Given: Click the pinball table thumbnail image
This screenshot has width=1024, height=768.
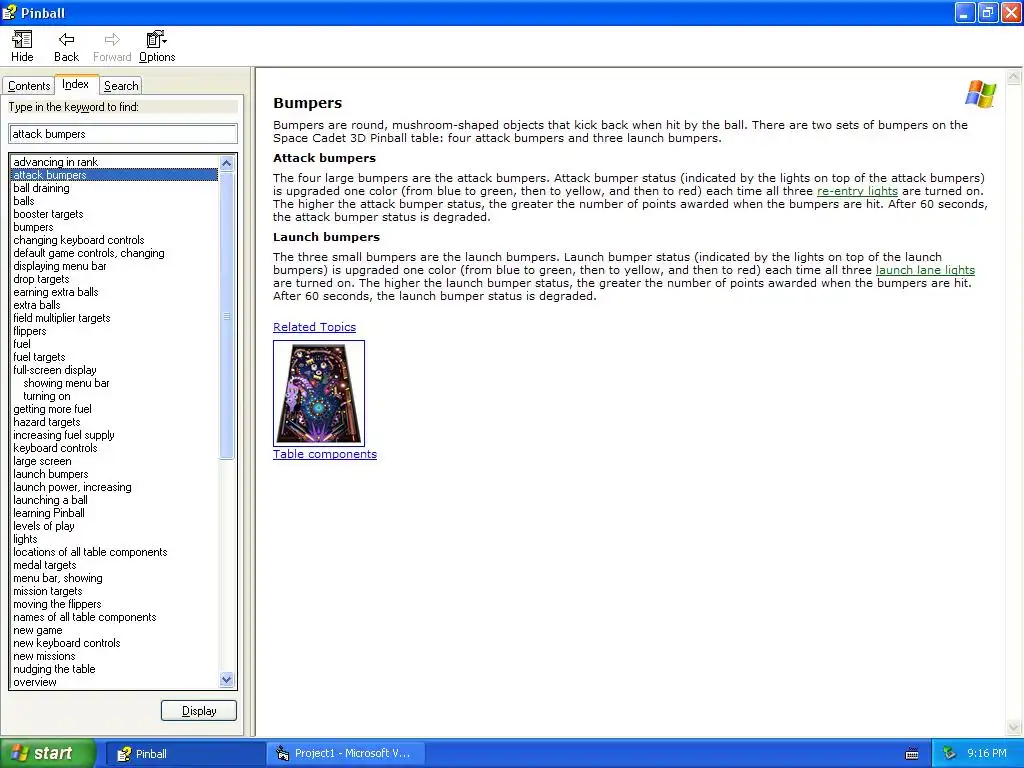Looking at the screenshot, I should pos(319,393).
